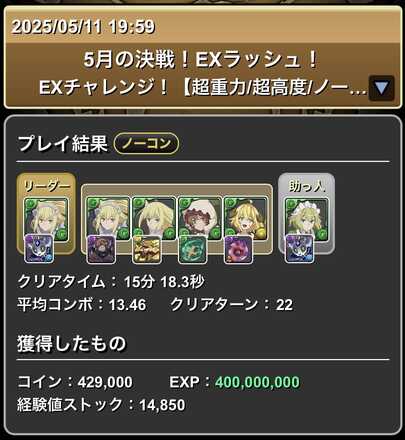Select the green swirl assist icon
This screenshot has height=440, width=405.
[192, 249]
